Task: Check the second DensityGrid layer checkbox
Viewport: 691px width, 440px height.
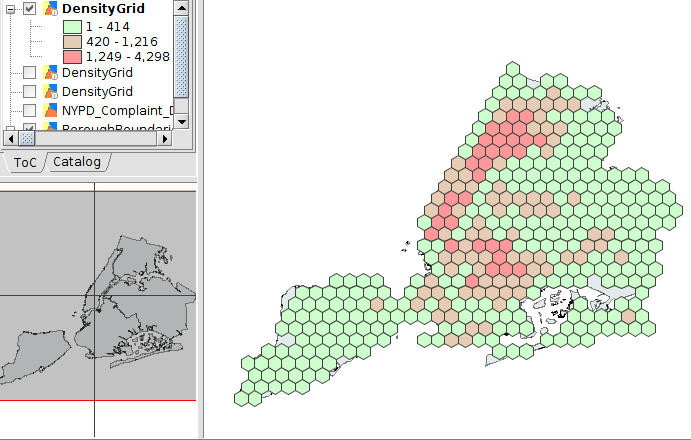Action: (x=30, y=74)
